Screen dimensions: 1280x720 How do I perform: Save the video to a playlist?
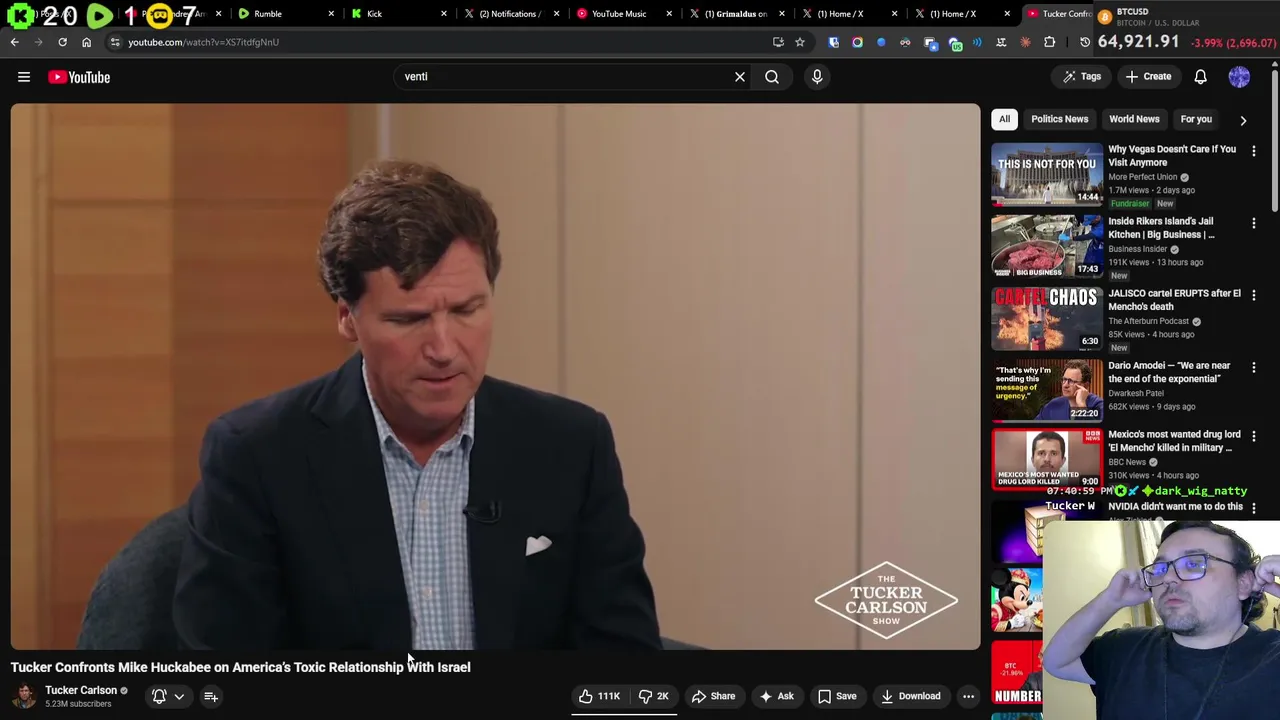837,696
